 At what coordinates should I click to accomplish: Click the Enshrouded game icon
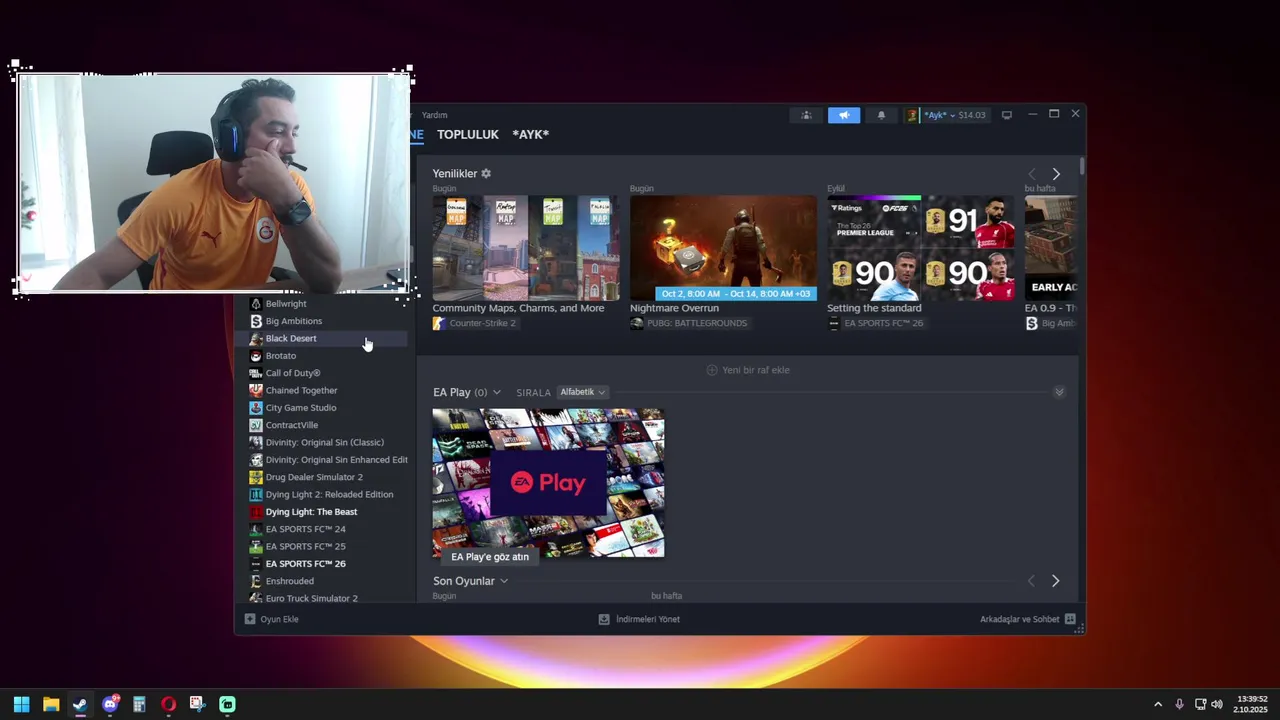tap(256, 581)
